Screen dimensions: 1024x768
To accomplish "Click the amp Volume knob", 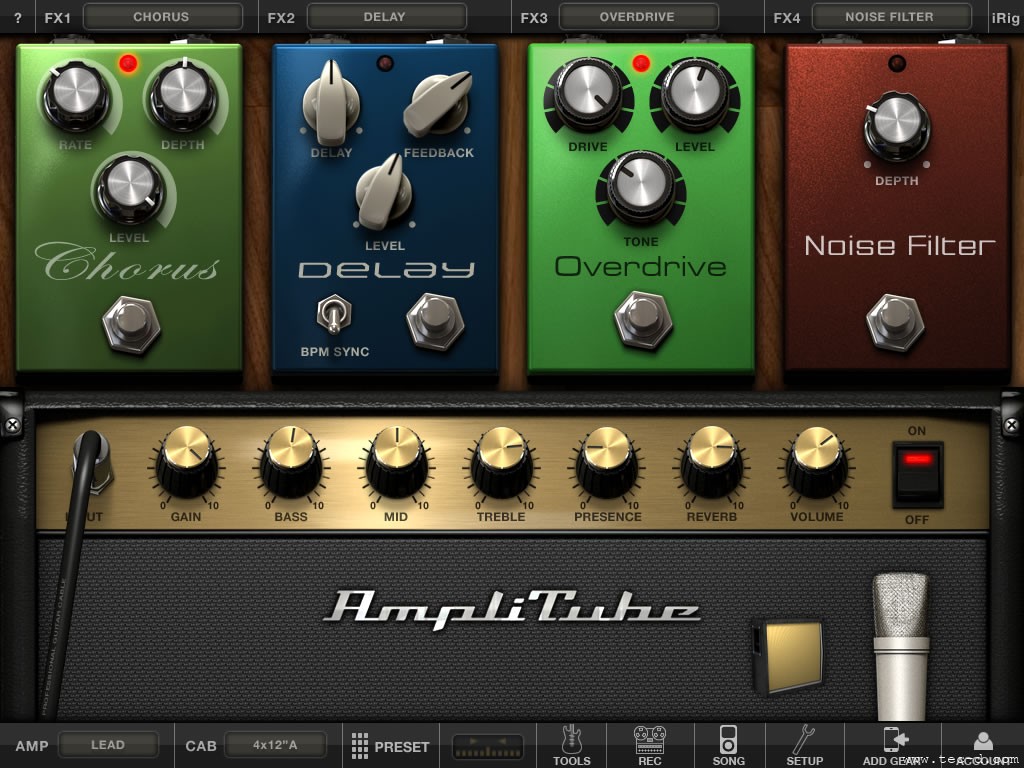I will pos(817,462).
